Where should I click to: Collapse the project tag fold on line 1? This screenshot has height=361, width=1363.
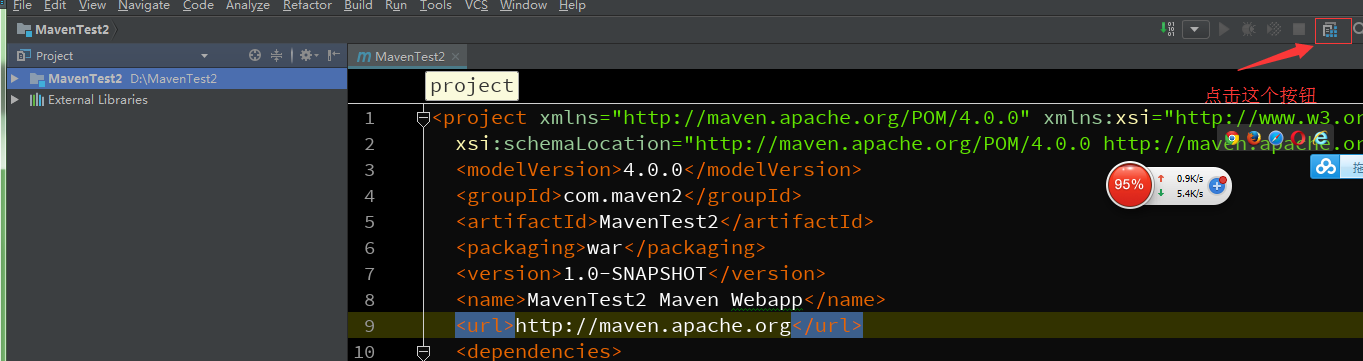(x=423, y=118)
